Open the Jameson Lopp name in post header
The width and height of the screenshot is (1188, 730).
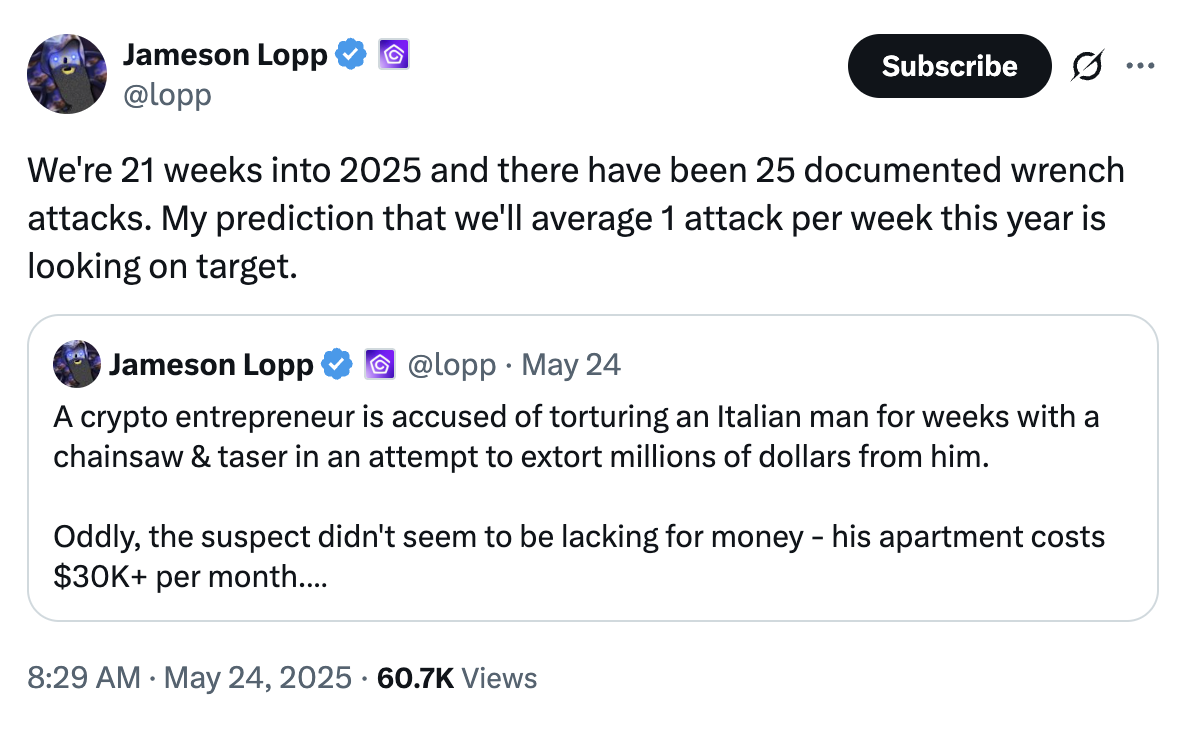pos(225,55)
